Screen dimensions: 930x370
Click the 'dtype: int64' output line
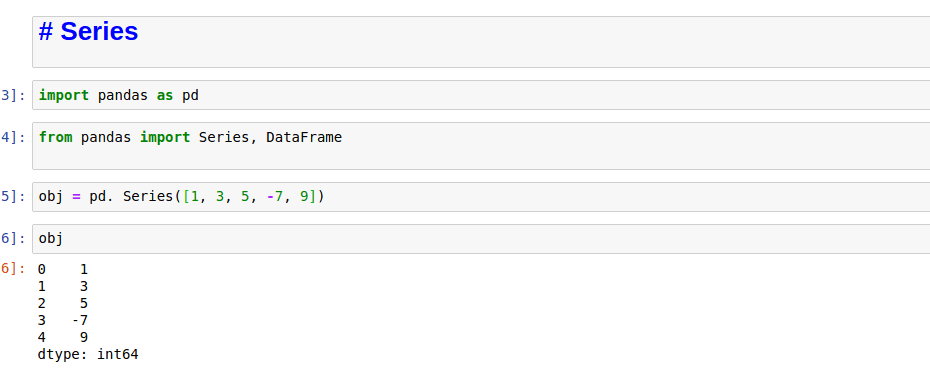[88, 355]
